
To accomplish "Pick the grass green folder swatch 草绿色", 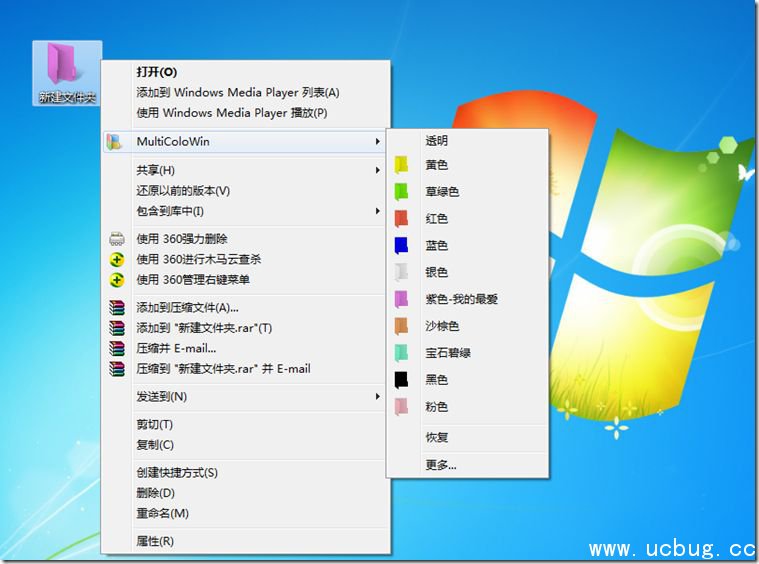I will coord(401,192).
